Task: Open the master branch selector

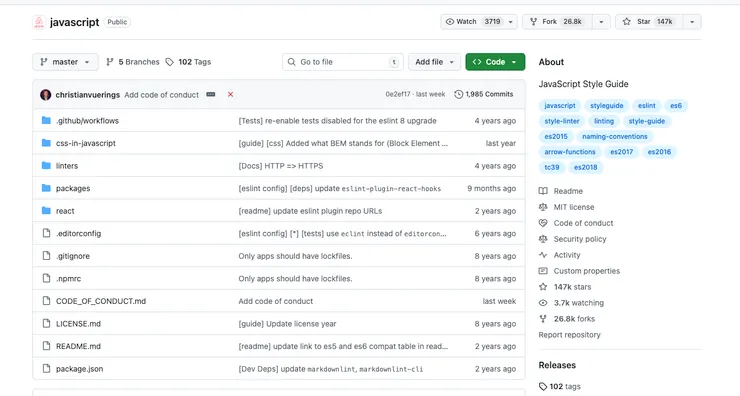Action: pos(65,62)
